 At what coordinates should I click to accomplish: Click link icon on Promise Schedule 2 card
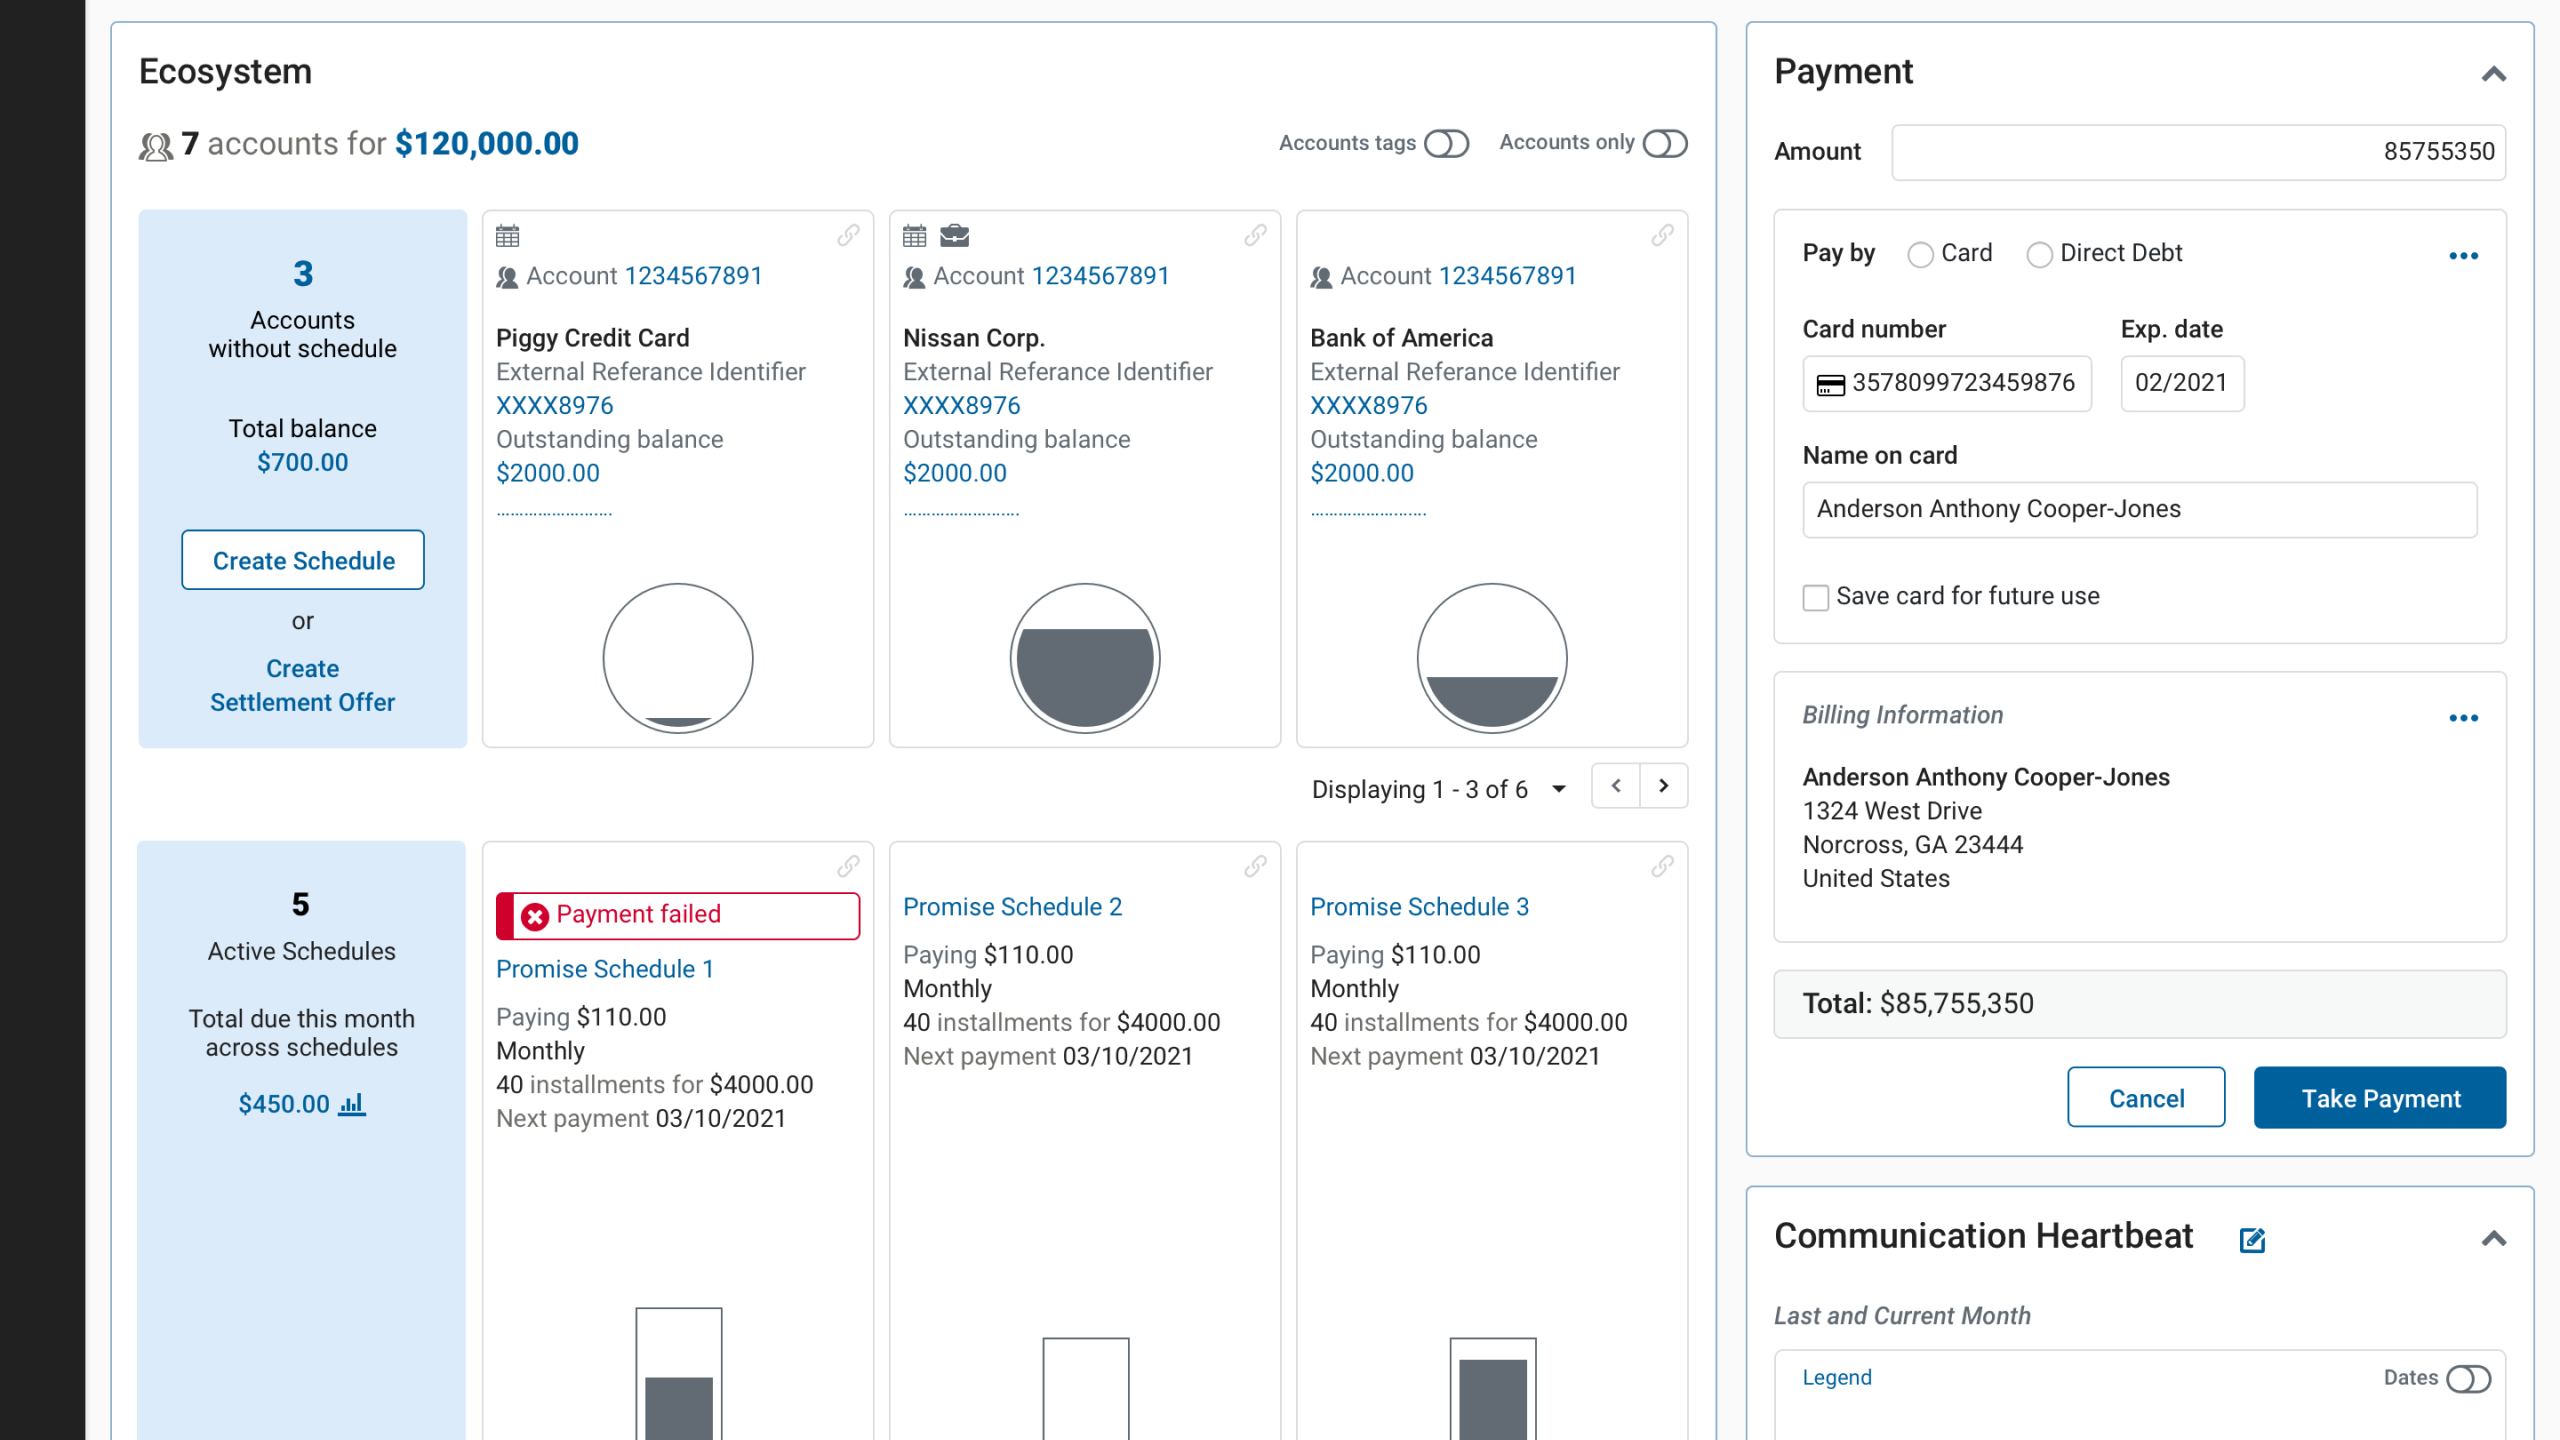(x=1255, y=867)
